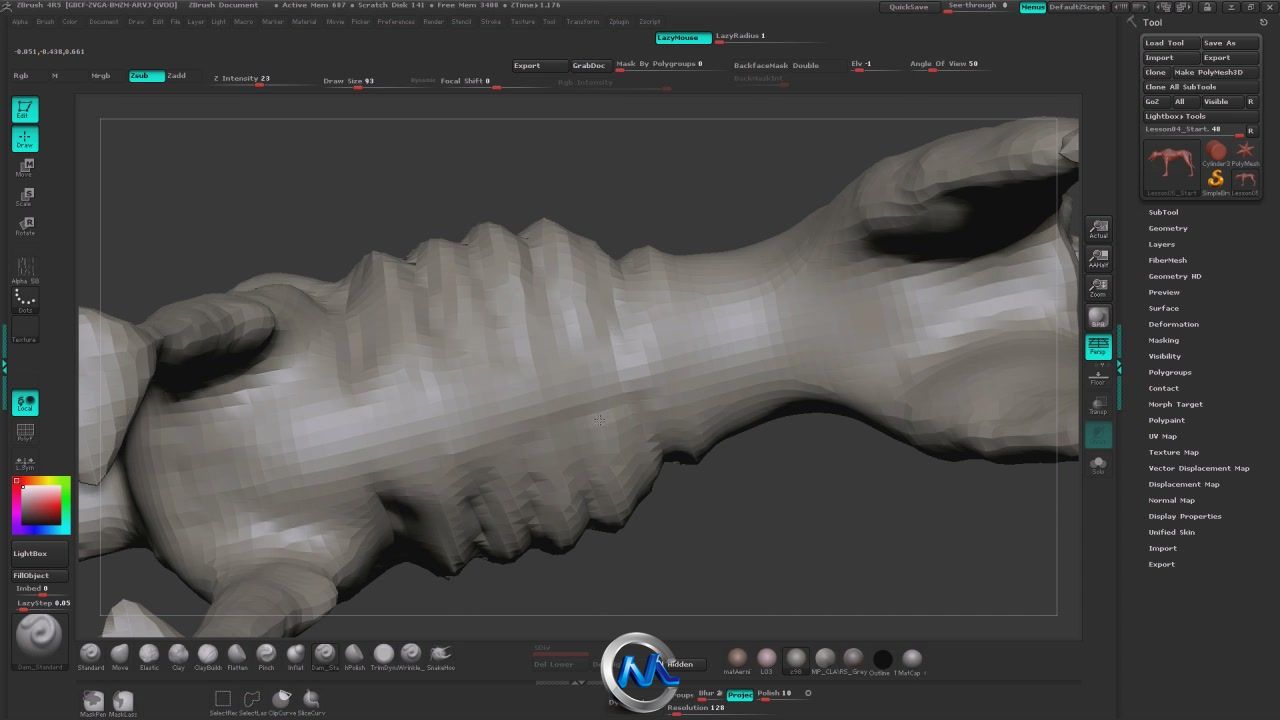The height and width of the screenshot is (720, 1280).
Task: Select the SliceCurve brush
Action: coord(311,702)
